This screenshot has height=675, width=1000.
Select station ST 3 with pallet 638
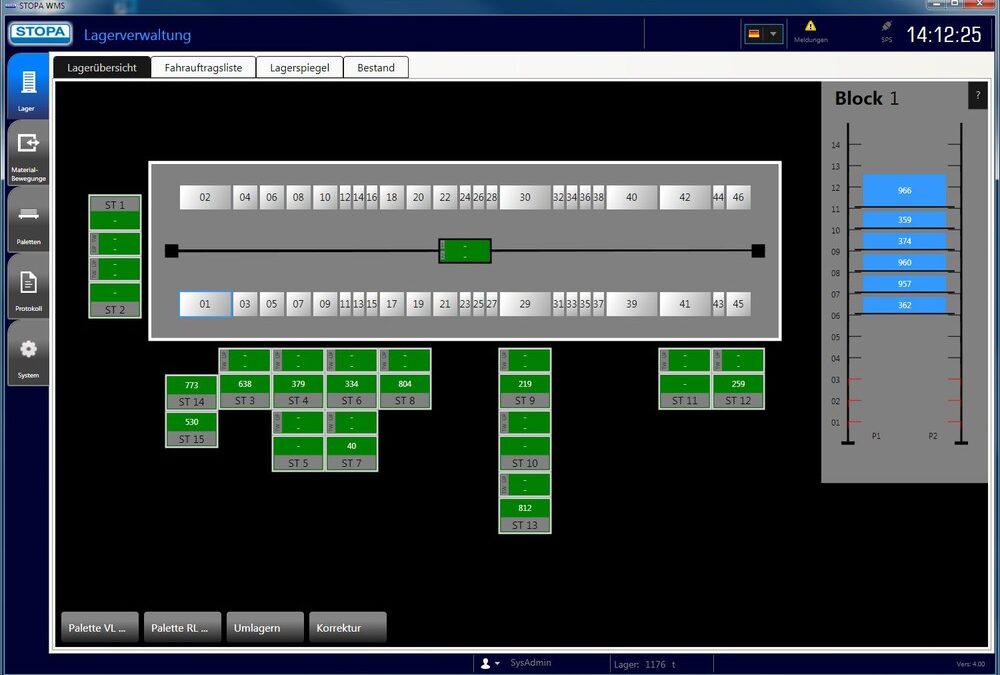coord(245,392)
